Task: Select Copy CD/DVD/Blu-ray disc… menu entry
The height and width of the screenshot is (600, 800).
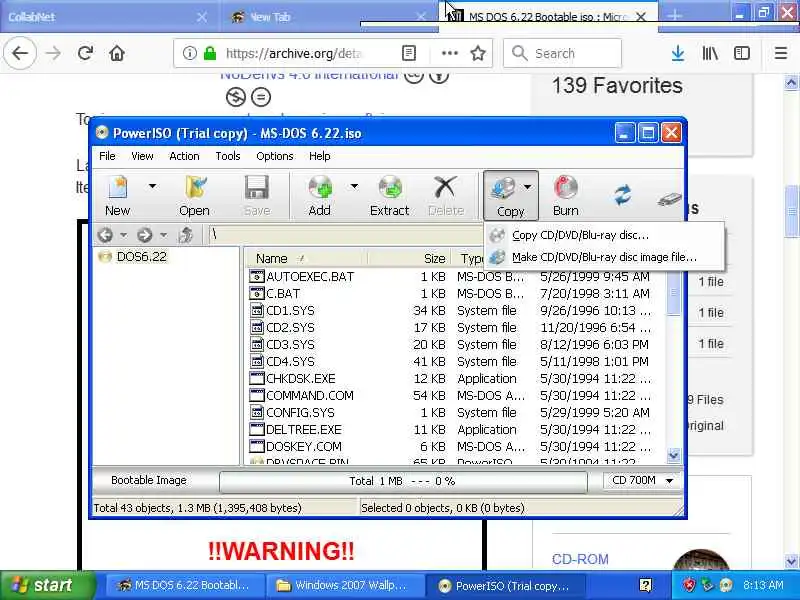Action: 581,235
